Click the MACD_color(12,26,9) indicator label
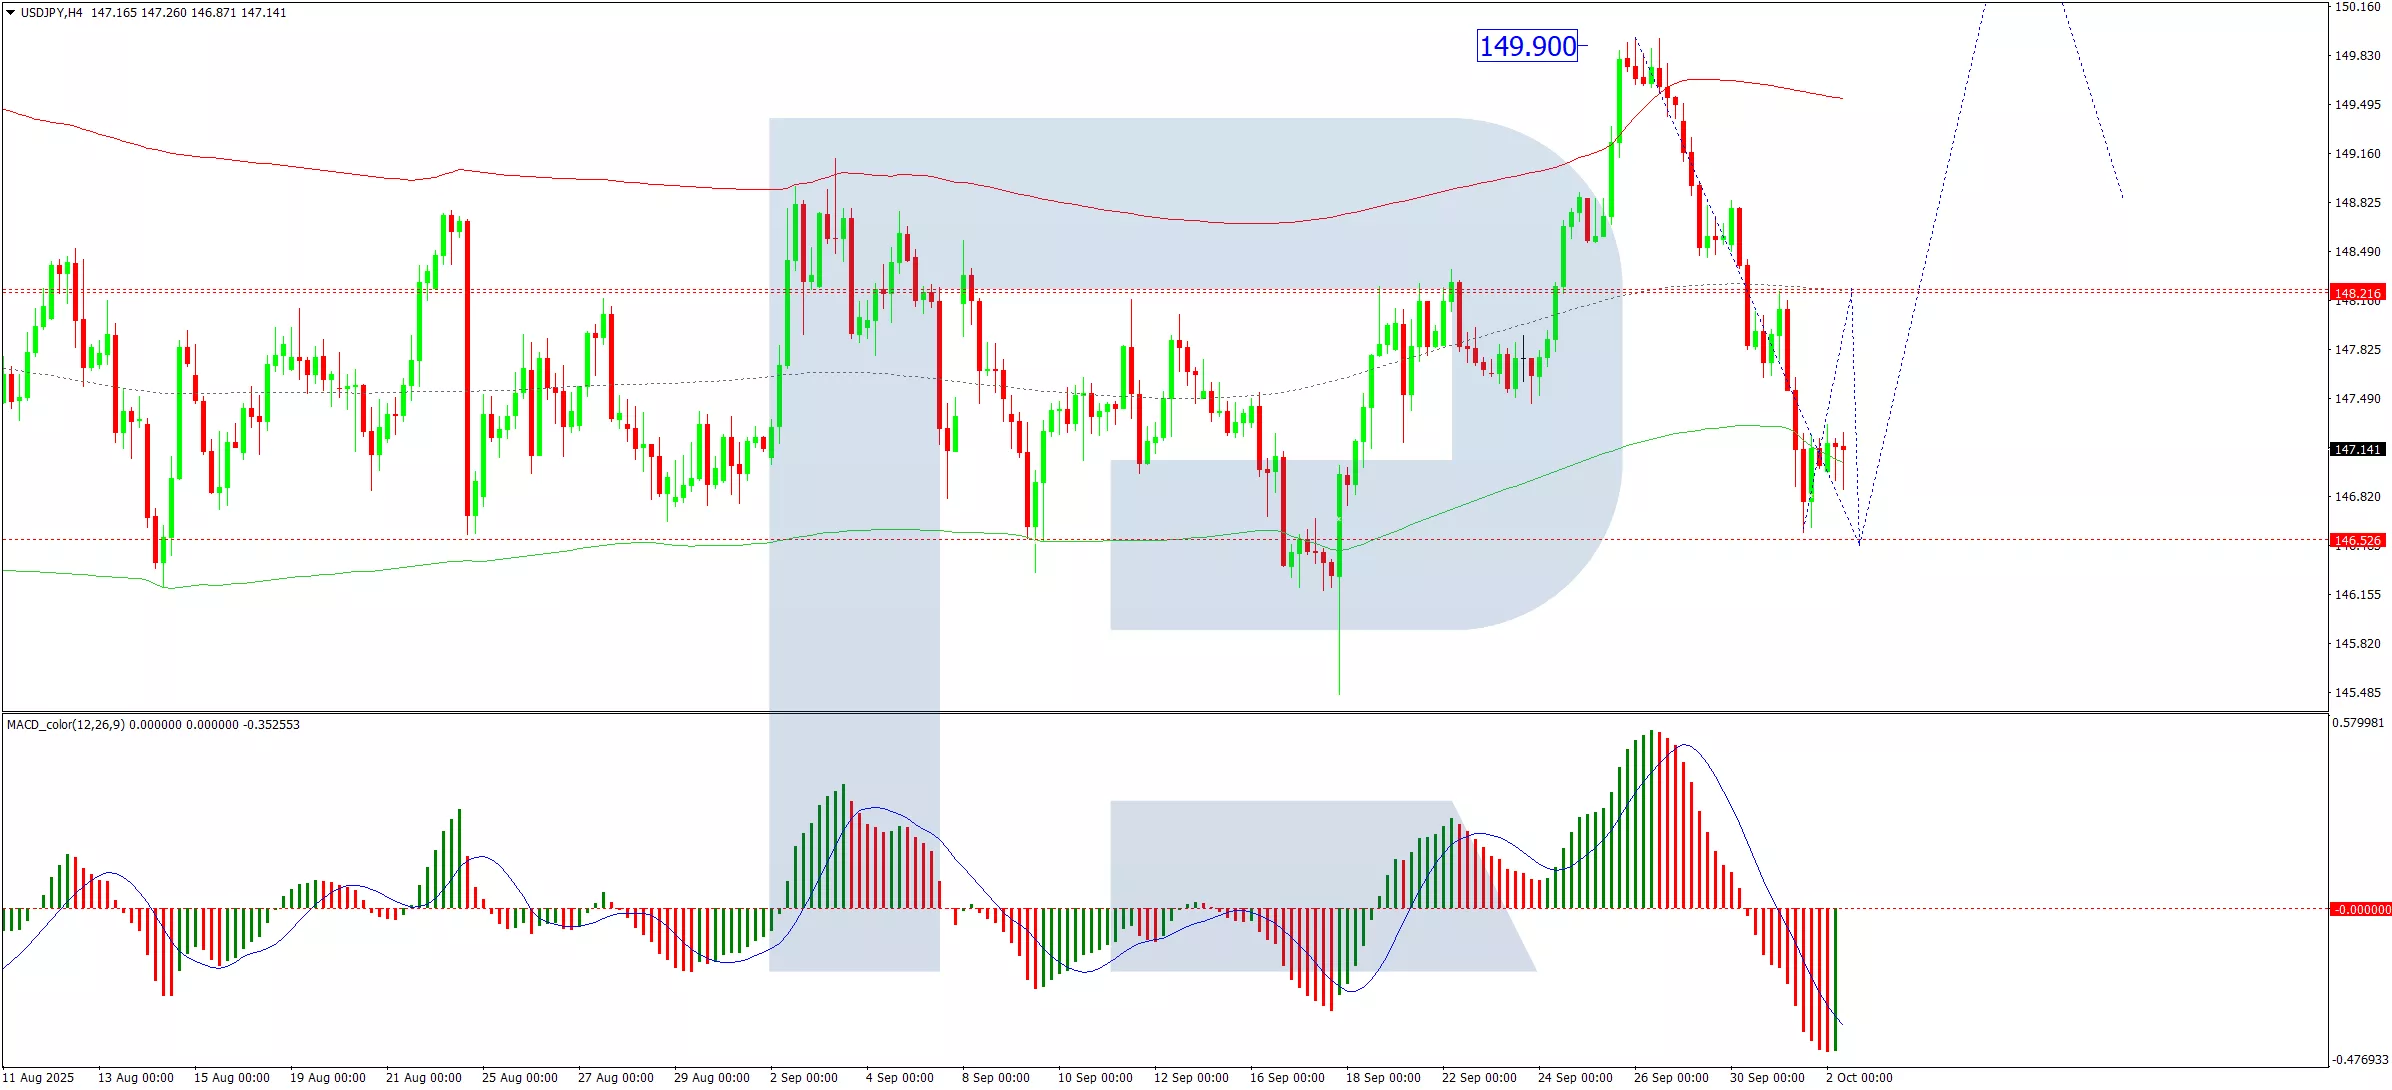2392x1090 pixels. pos(66,725)
